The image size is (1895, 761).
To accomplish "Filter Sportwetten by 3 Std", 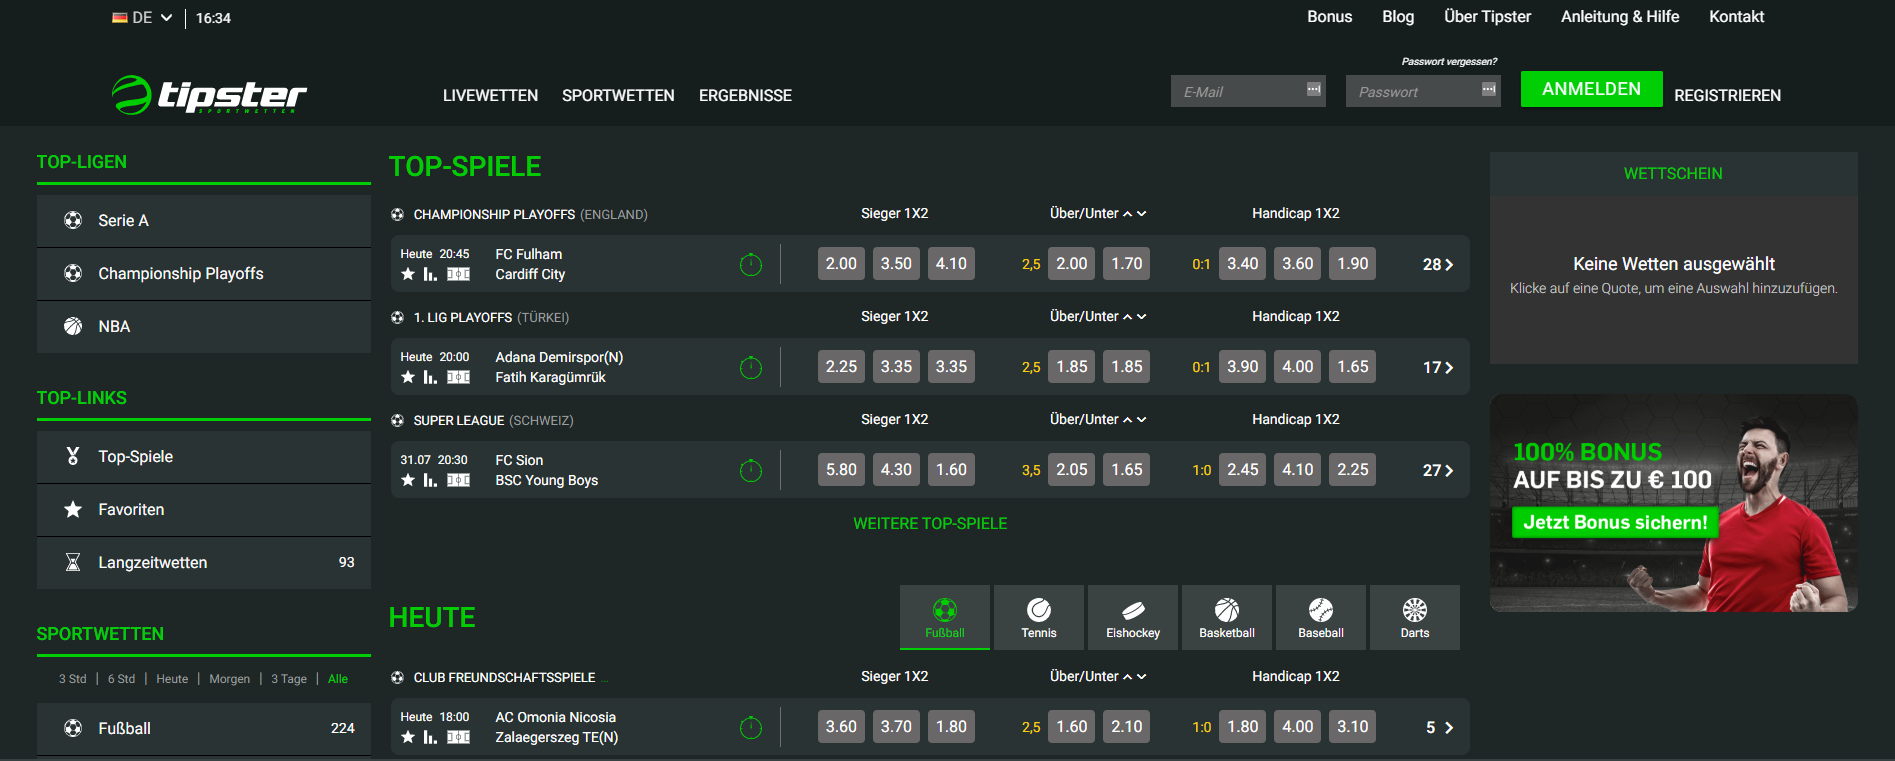I will pos(72,679).
